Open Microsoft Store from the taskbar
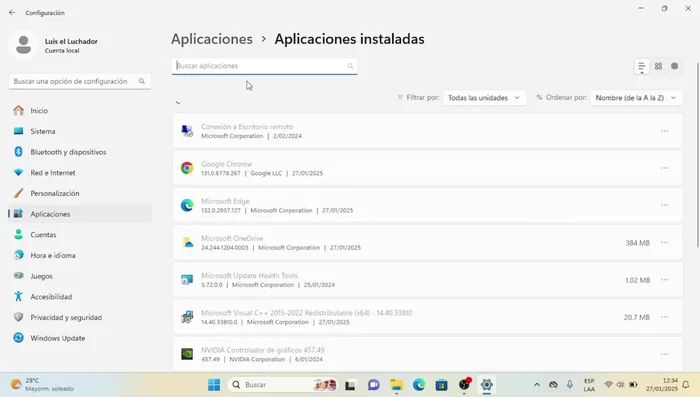The width and height of the screenshot is (700, 397). (442, 384)
